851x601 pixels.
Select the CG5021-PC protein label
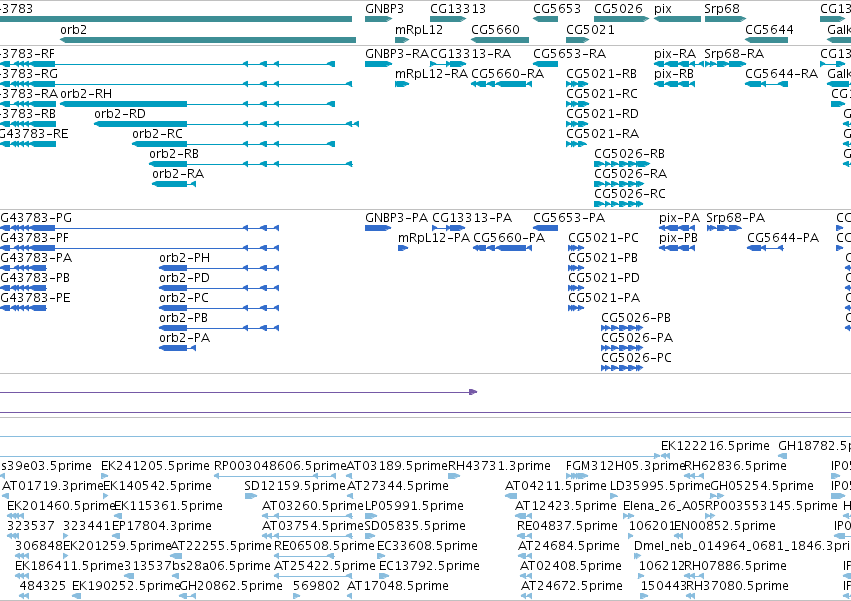[604, 238]
